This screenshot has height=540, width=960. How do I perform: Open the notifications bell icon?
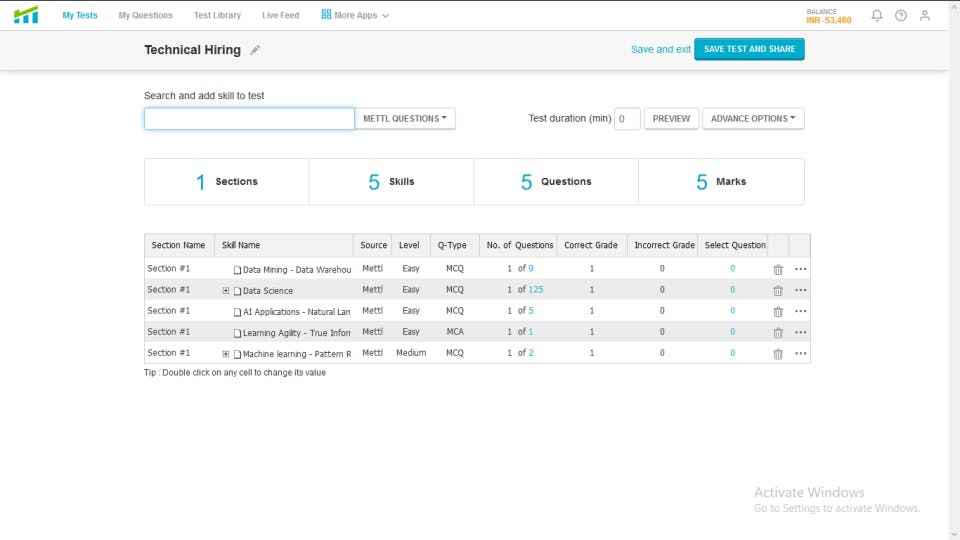[x=877, y=16]
